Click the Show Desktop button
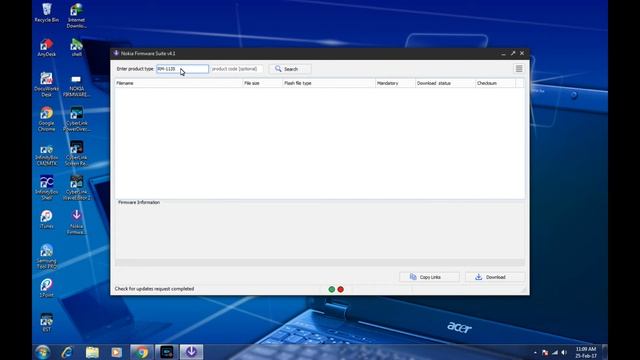This screenshot has width=640, height=360. click(605, 352)
